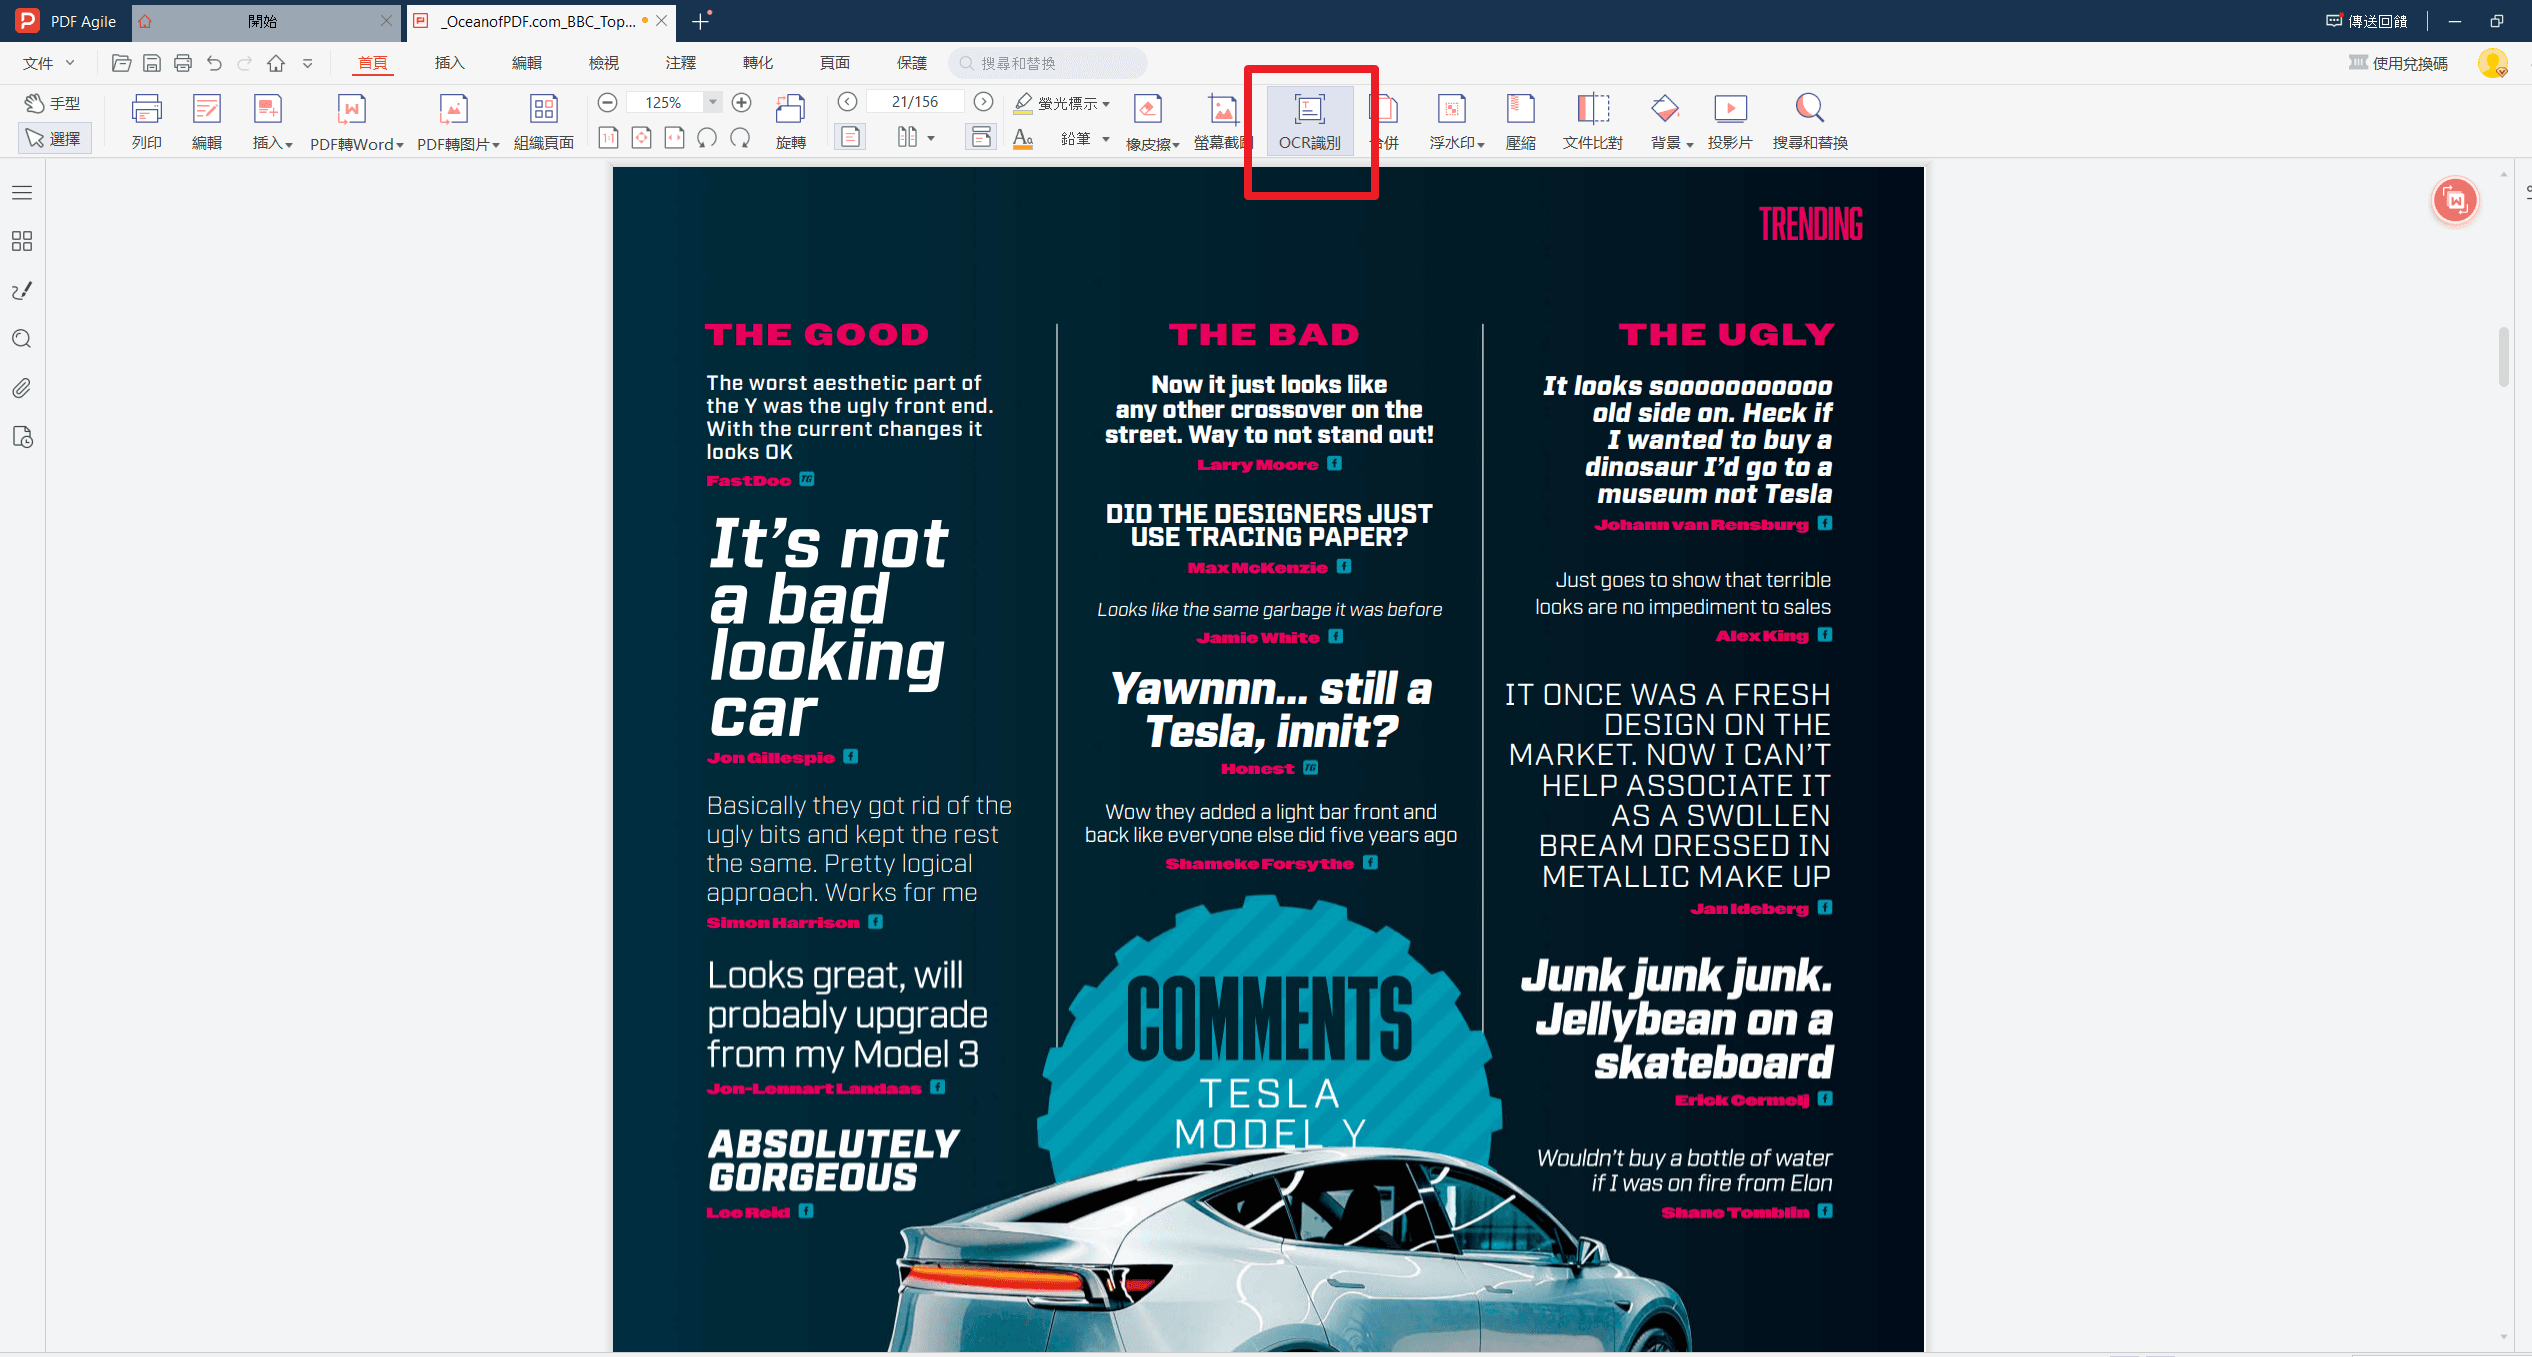
Task: Select the 選擇 selection tool
Action: coord(54,138)
